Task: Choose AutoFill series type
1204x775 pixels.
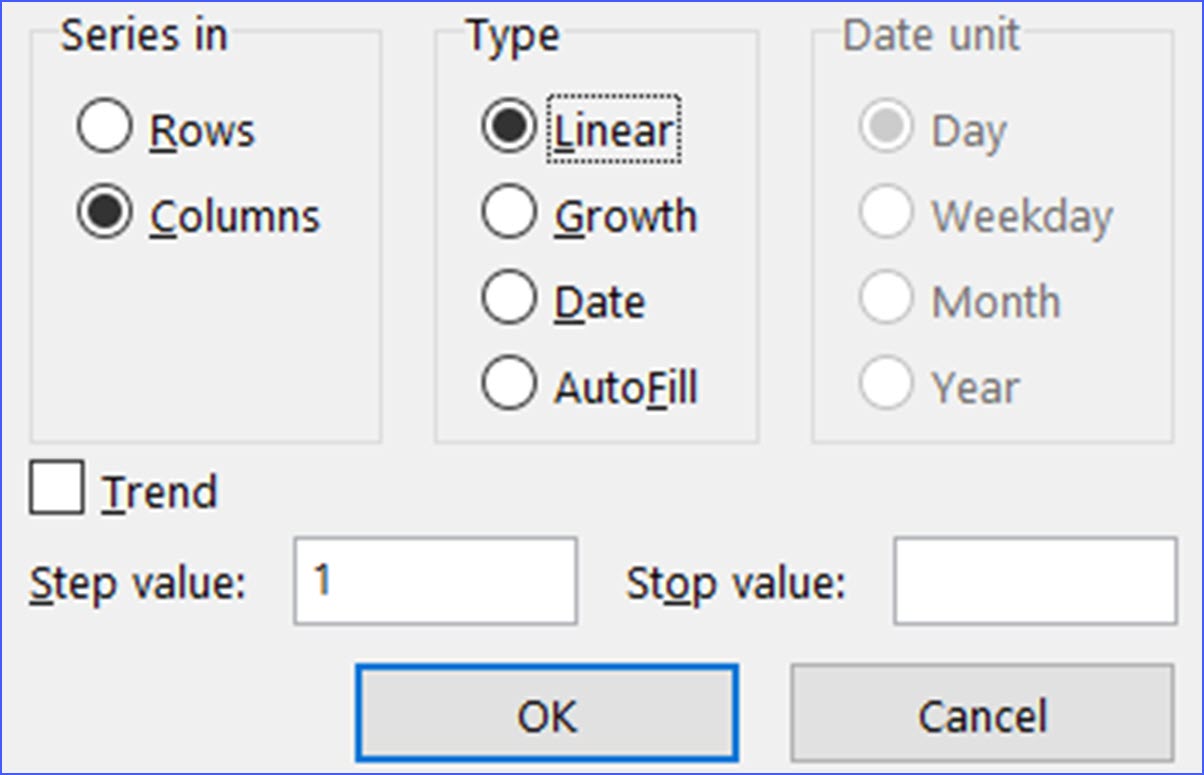Action: click(508, 383)
